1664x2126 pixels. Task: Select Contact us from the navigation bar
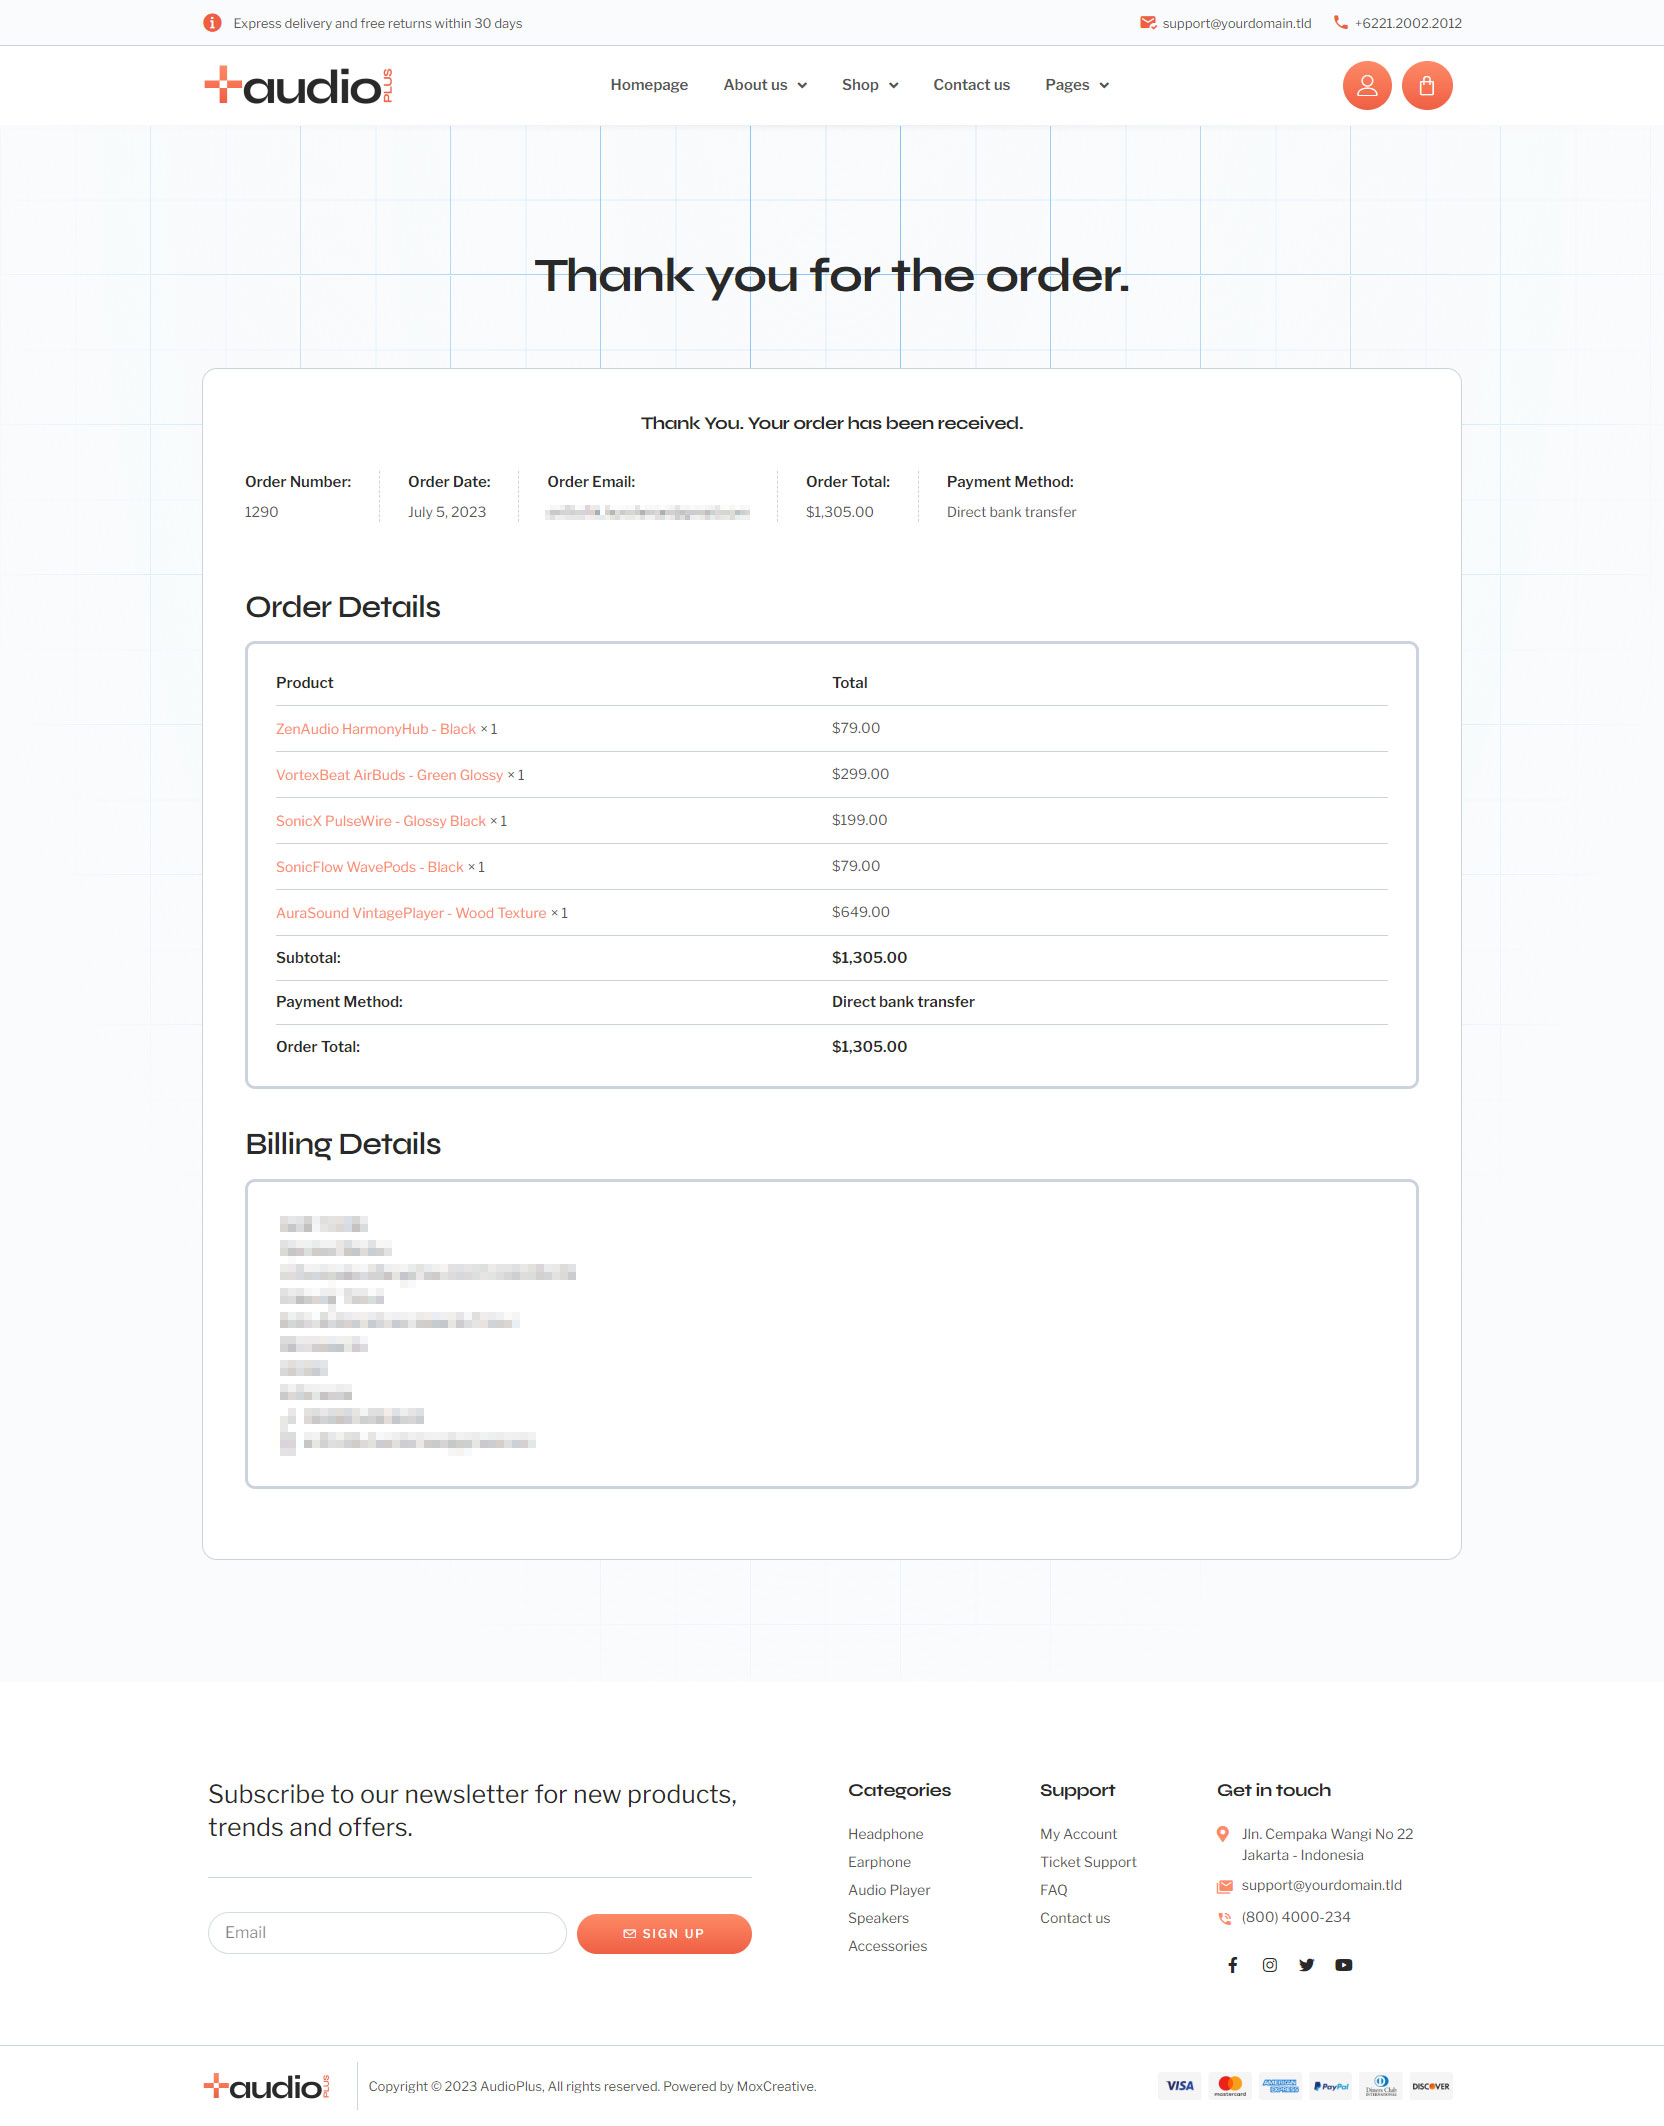click(x=971, y=85)
